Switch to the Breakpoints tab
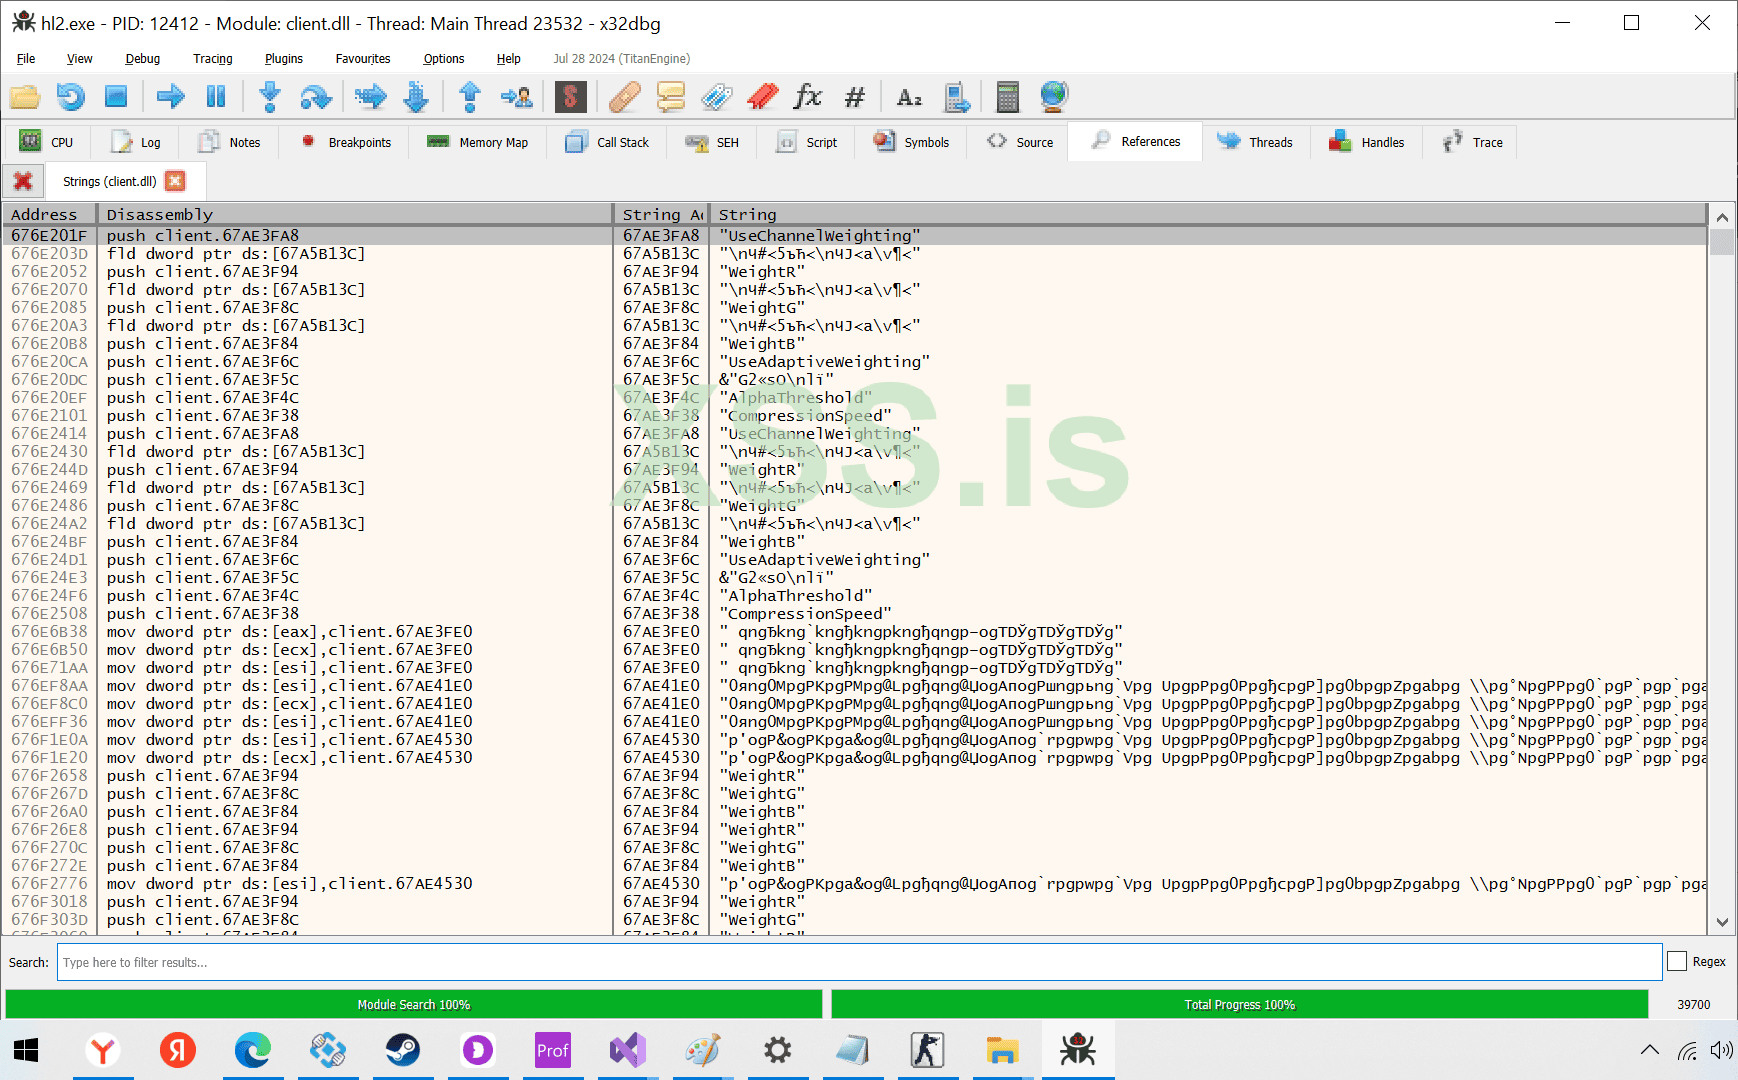Viewport: 1738px width, 1080px height. coord(347,142)
